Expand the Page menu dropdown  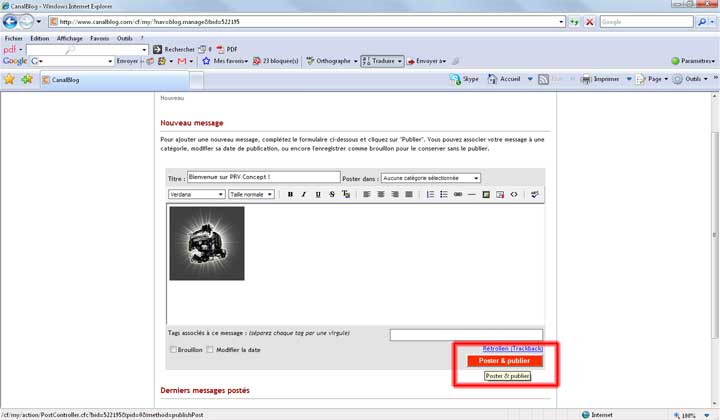pos(666,79)
